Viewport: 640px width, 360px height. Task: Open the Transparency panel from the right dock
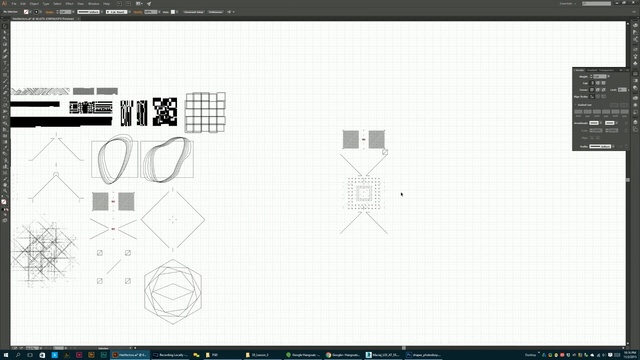tap(636, 88)
